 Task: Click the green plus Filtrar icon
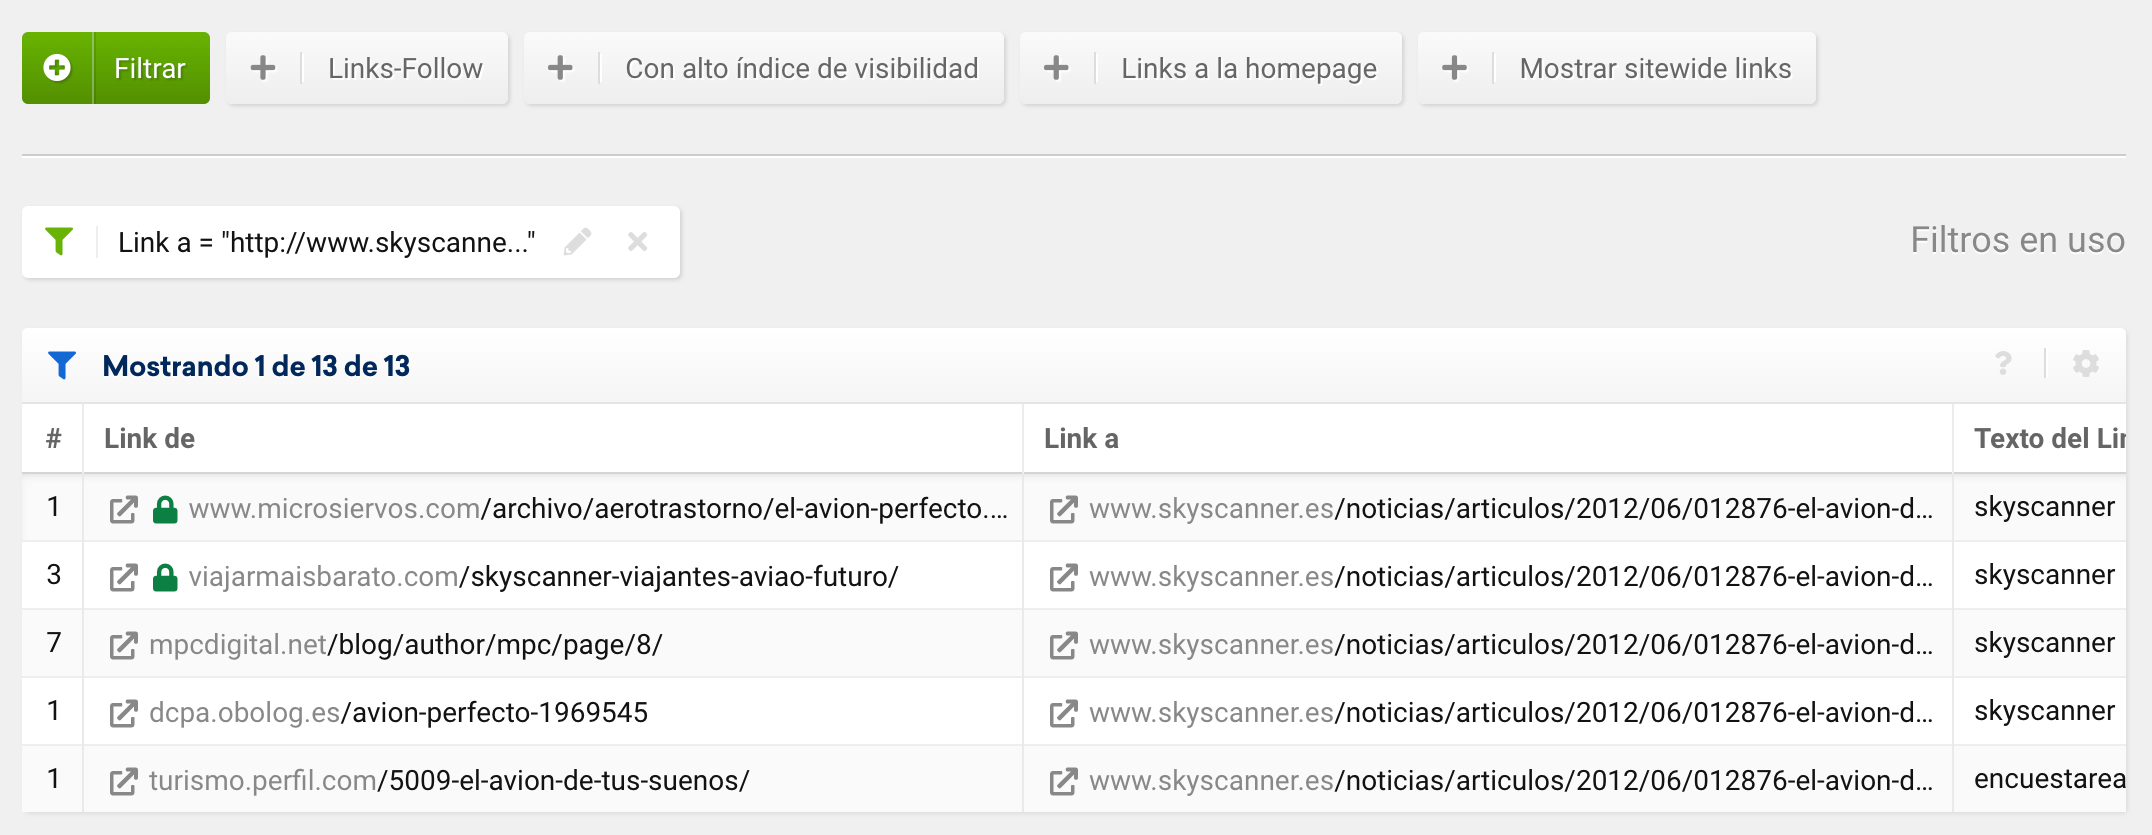coord(57,68)
